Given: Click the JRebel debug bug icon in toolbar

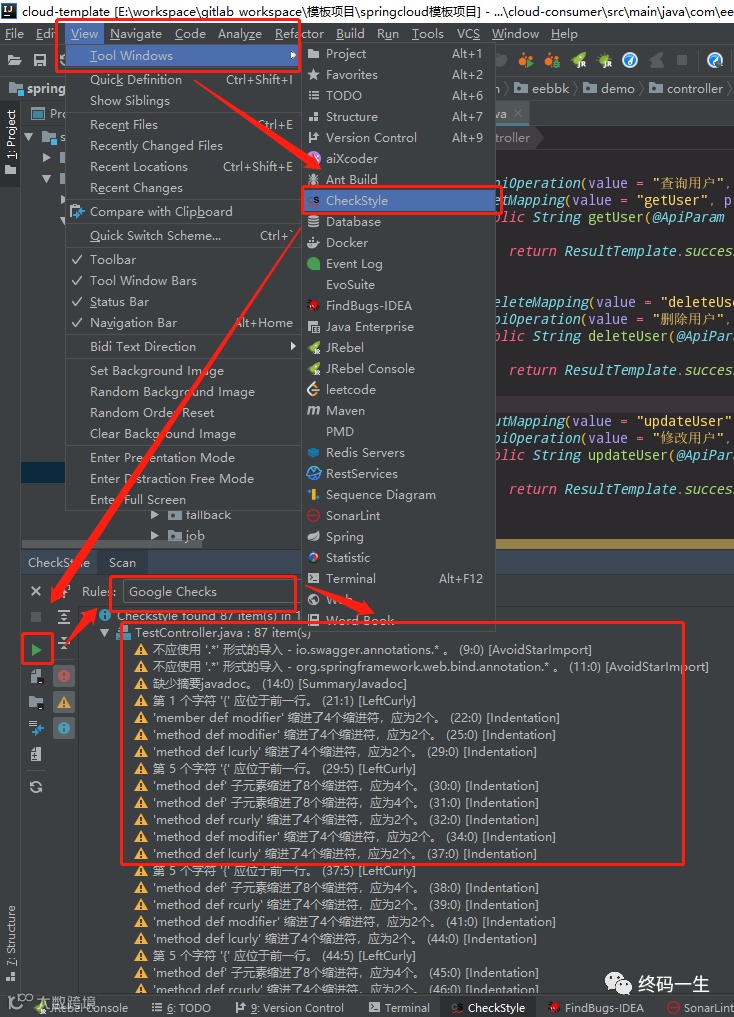Looking at the screenshot, I should (604, 60).
